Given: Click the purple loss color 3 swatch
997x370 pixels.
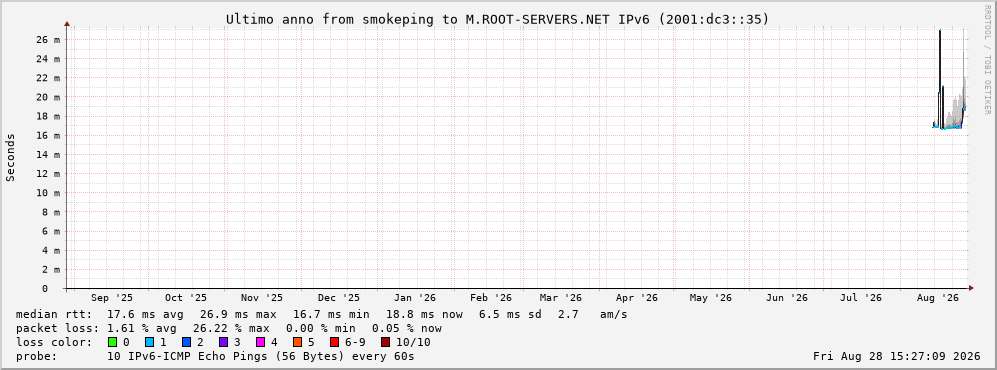Looking at the screenshot, I should click(x=224, y=342).
